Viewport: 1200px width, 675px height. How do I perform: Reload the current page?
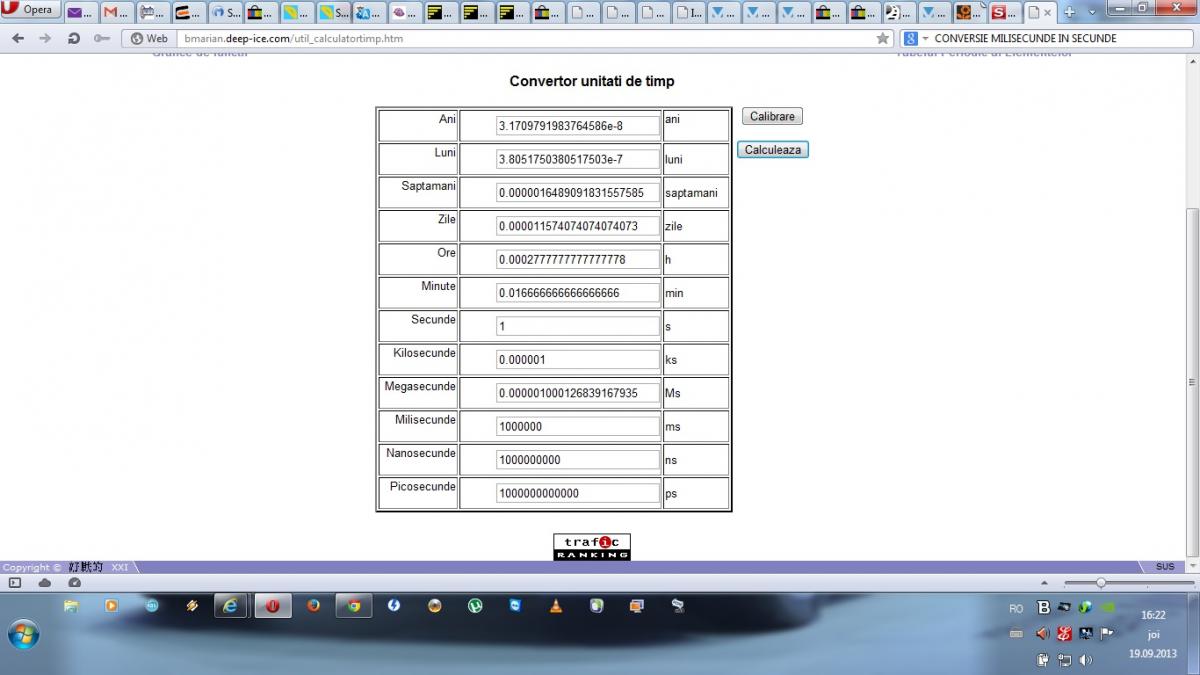point(73,38)
